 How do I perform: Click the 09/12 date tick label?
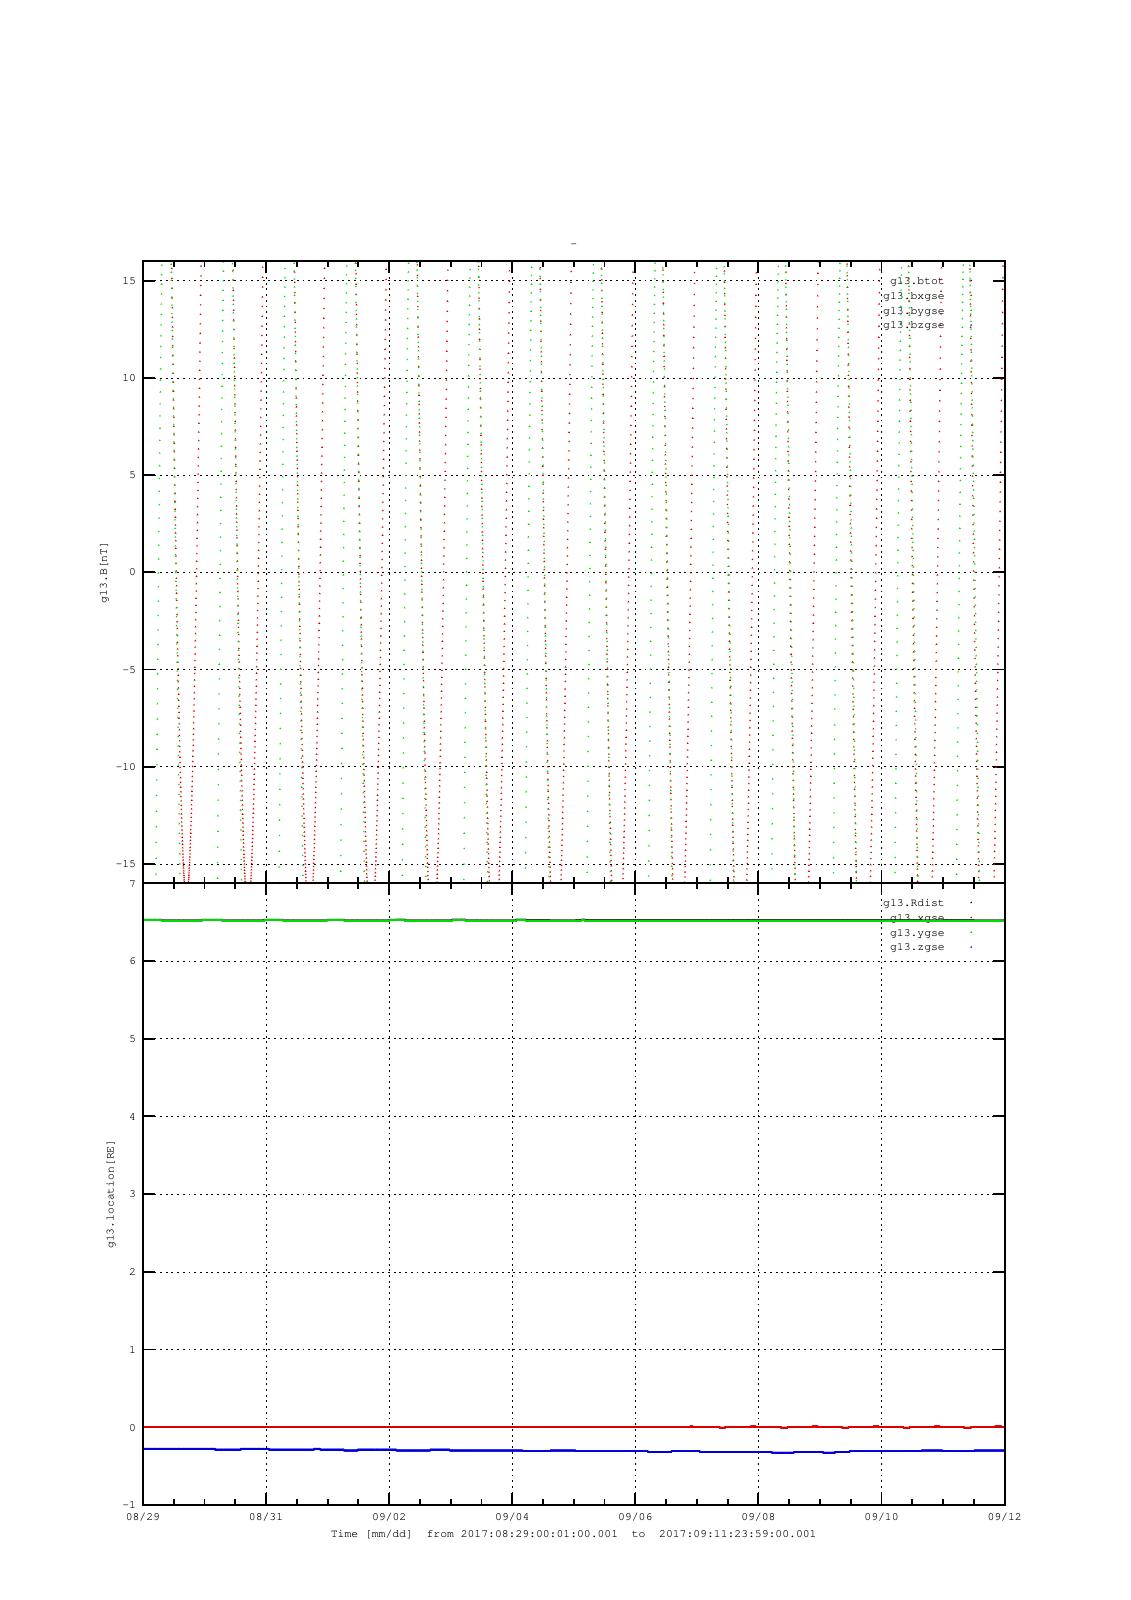click(1004, 1517)
